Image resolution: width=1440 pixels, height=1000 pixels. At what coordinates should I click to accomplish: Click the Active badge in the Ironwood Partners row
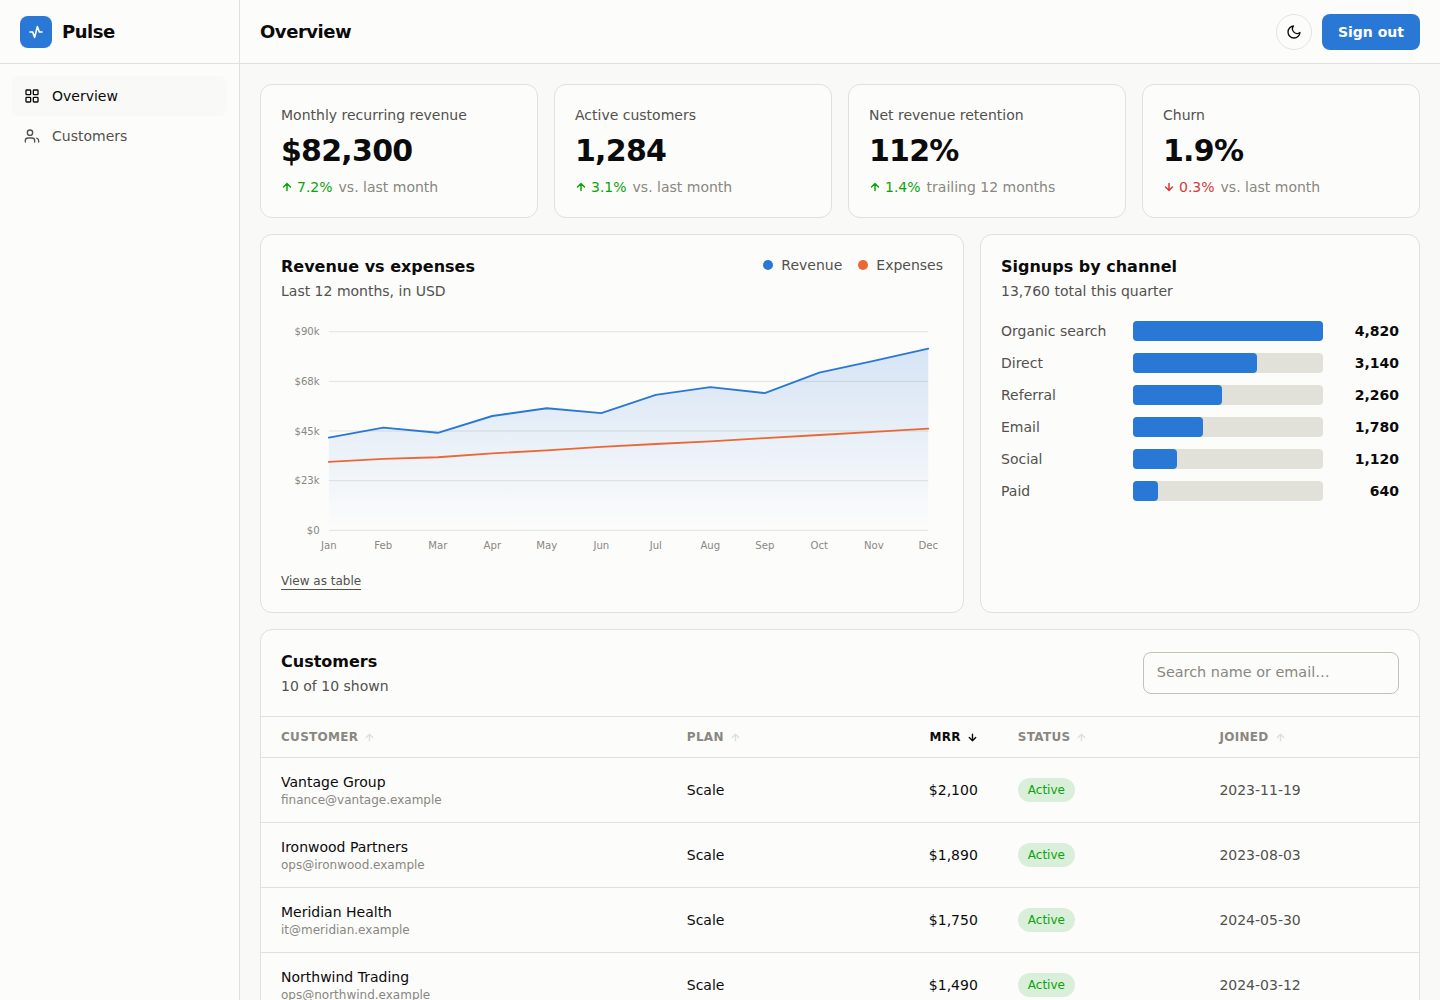1046,855
